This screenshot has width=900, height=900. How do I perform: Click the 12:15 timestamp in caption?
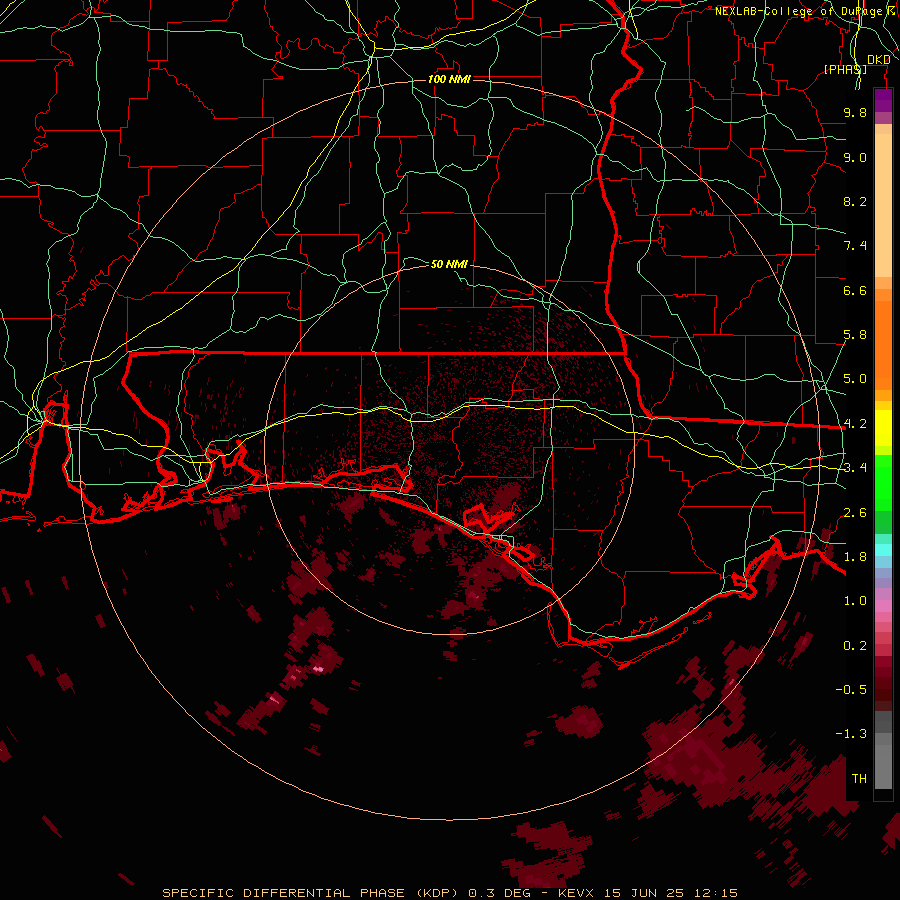click(x=718, y=893)
